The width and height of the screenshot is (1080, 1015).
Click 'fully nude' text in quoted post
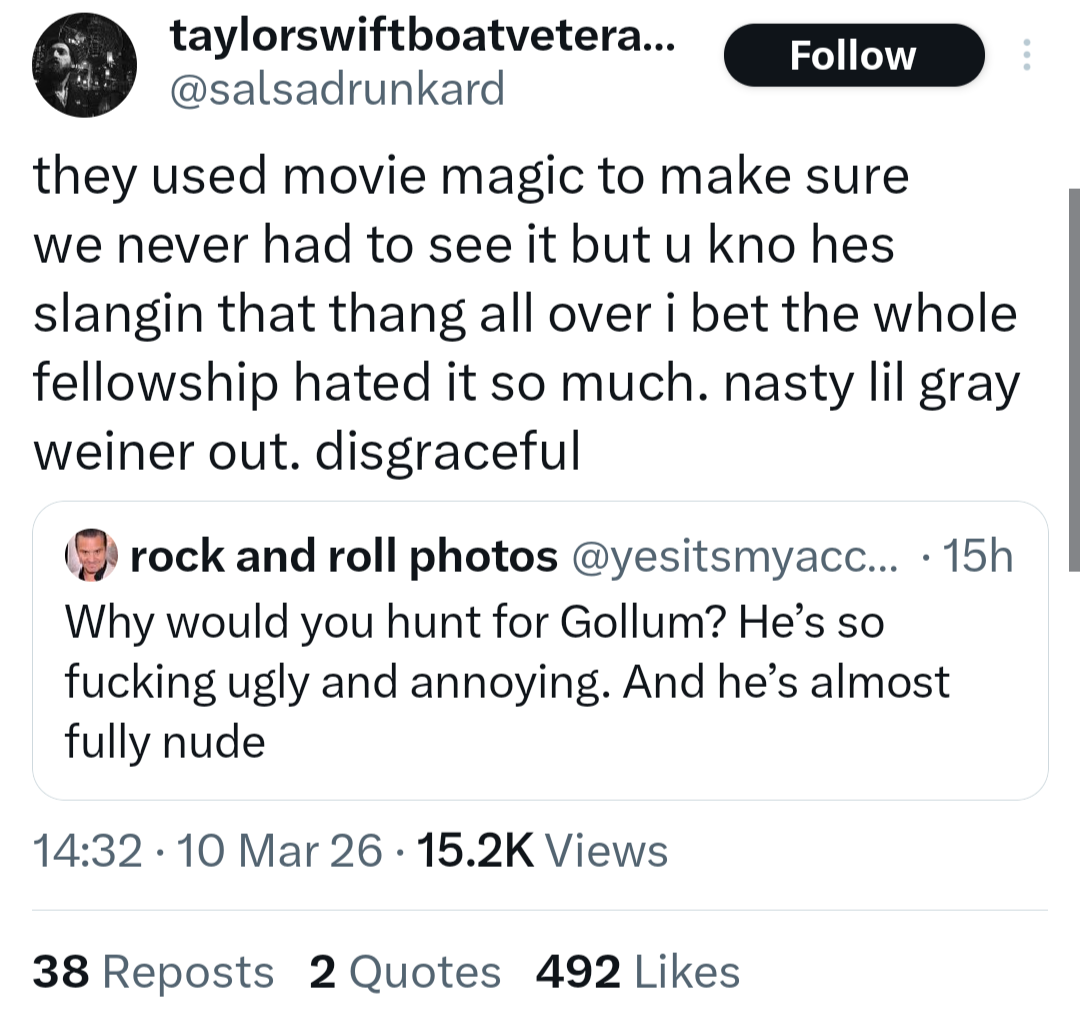[165, 742]
